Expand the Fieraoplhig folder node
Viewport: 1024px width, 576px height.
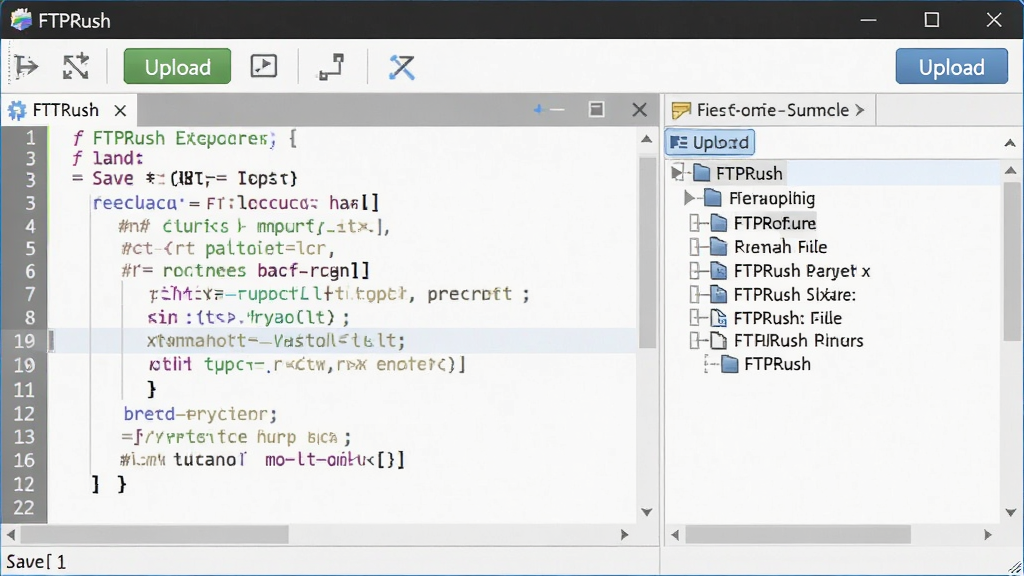click(689, 197)
